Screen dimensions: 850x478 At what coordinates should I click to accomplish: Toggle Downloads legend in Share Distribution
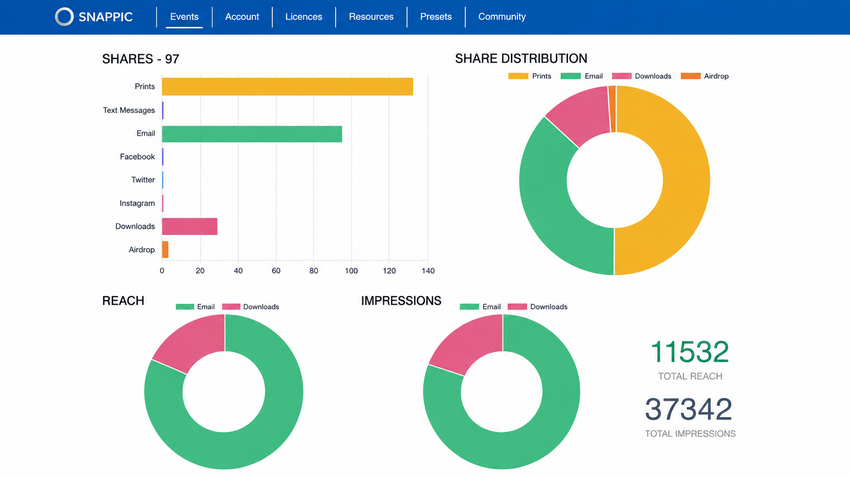642,76
